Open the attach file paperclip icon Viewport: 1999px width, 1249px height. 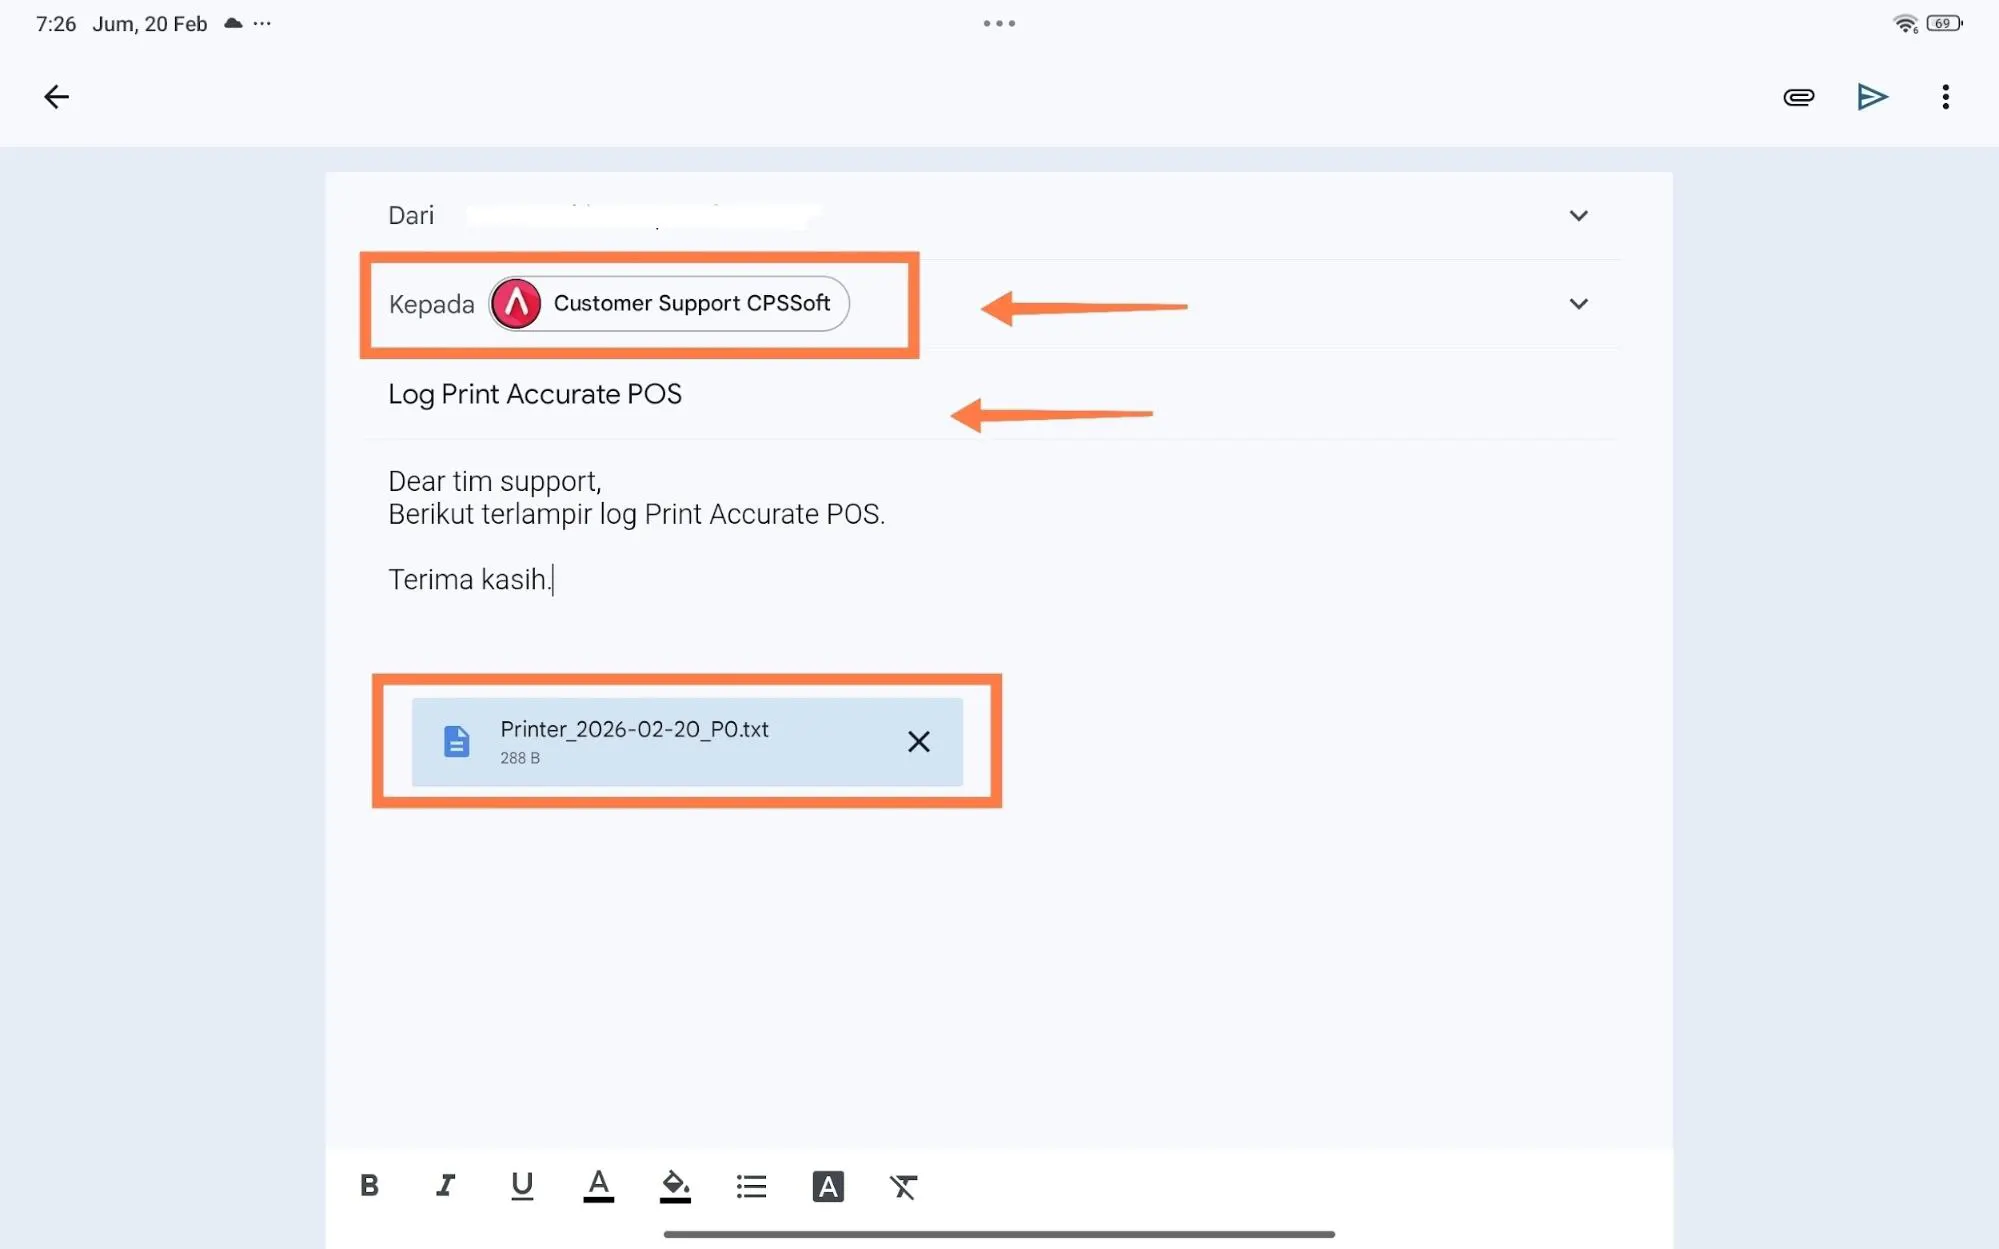[1798, 97]
